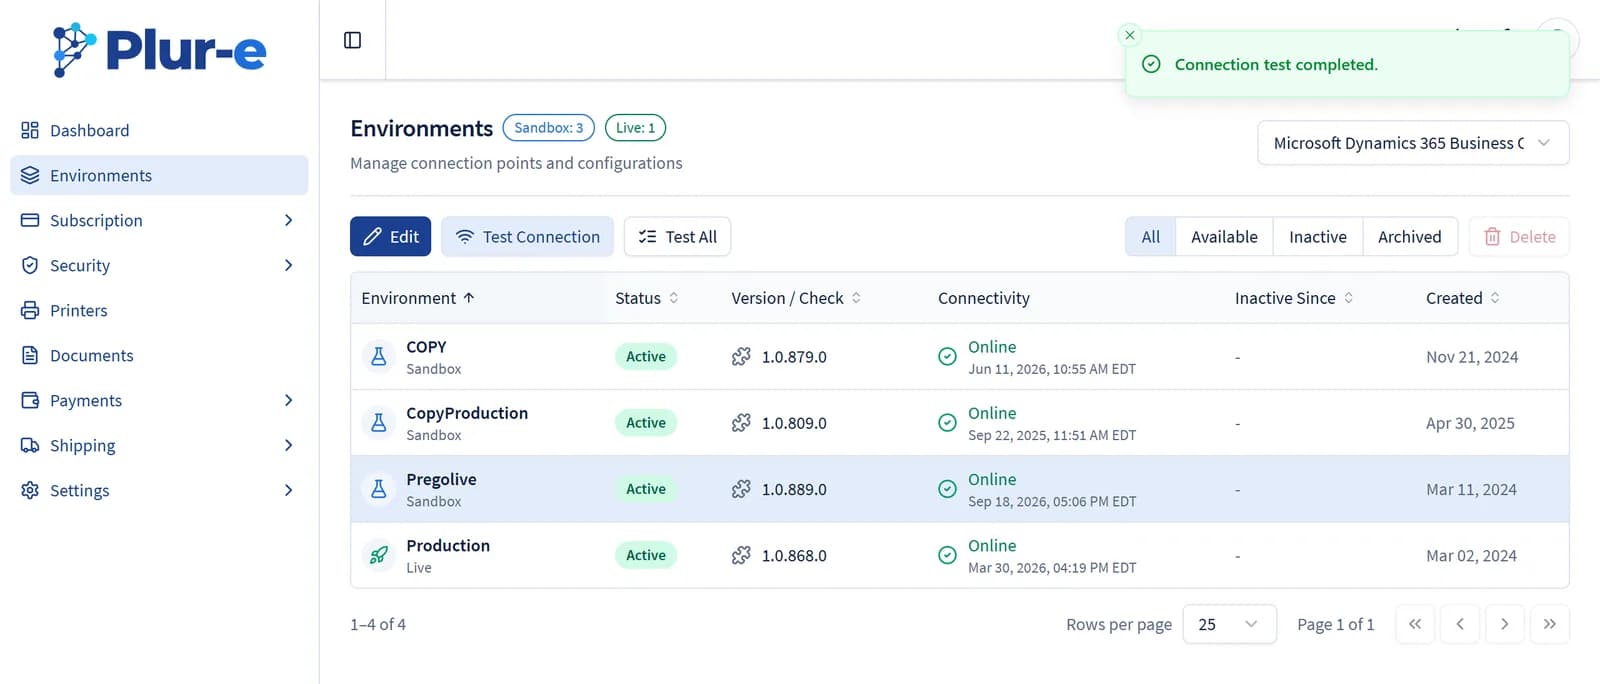1600x684 pixels.
Task: Click the Printers printer icon
Action: click(x=30, y=310)
